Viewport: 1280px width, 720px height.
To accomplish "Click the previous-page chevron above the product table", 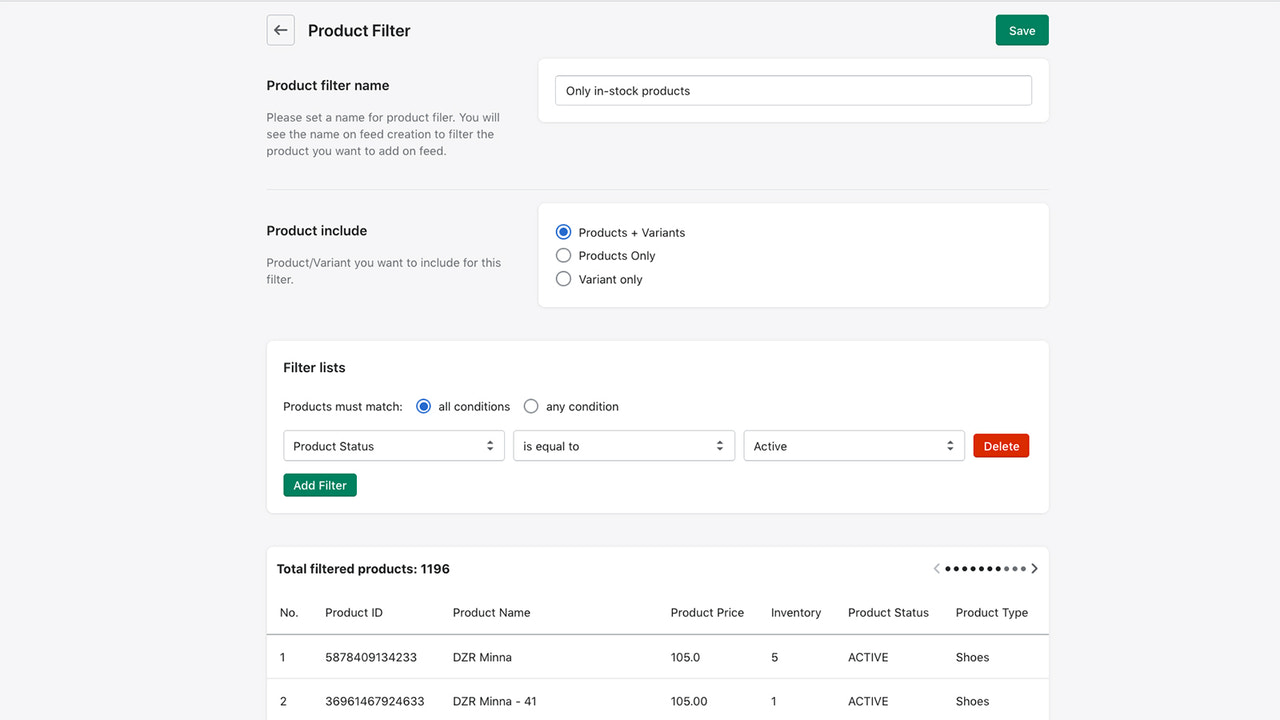I will (x=937, y=568).
